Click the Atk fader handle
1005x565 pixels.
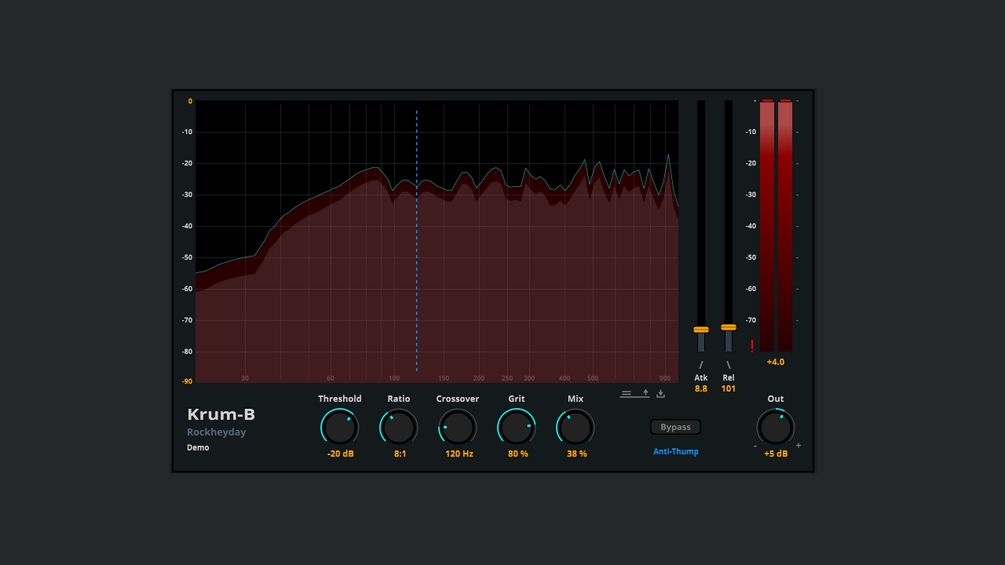pos(701,329)
